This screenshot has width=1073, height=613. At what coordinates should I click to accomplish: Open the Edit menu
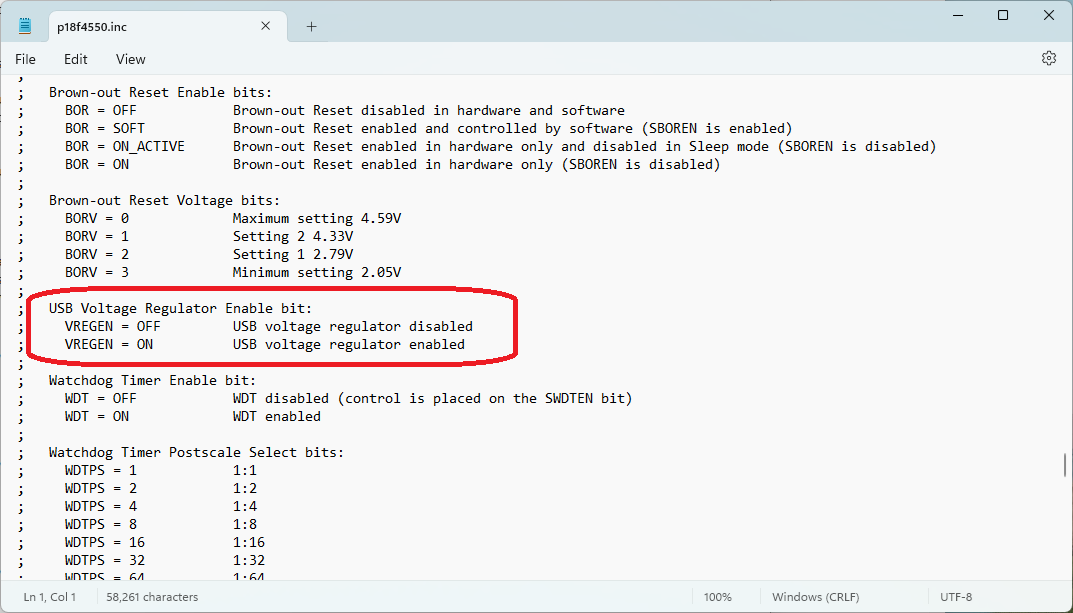click(76, 59)
